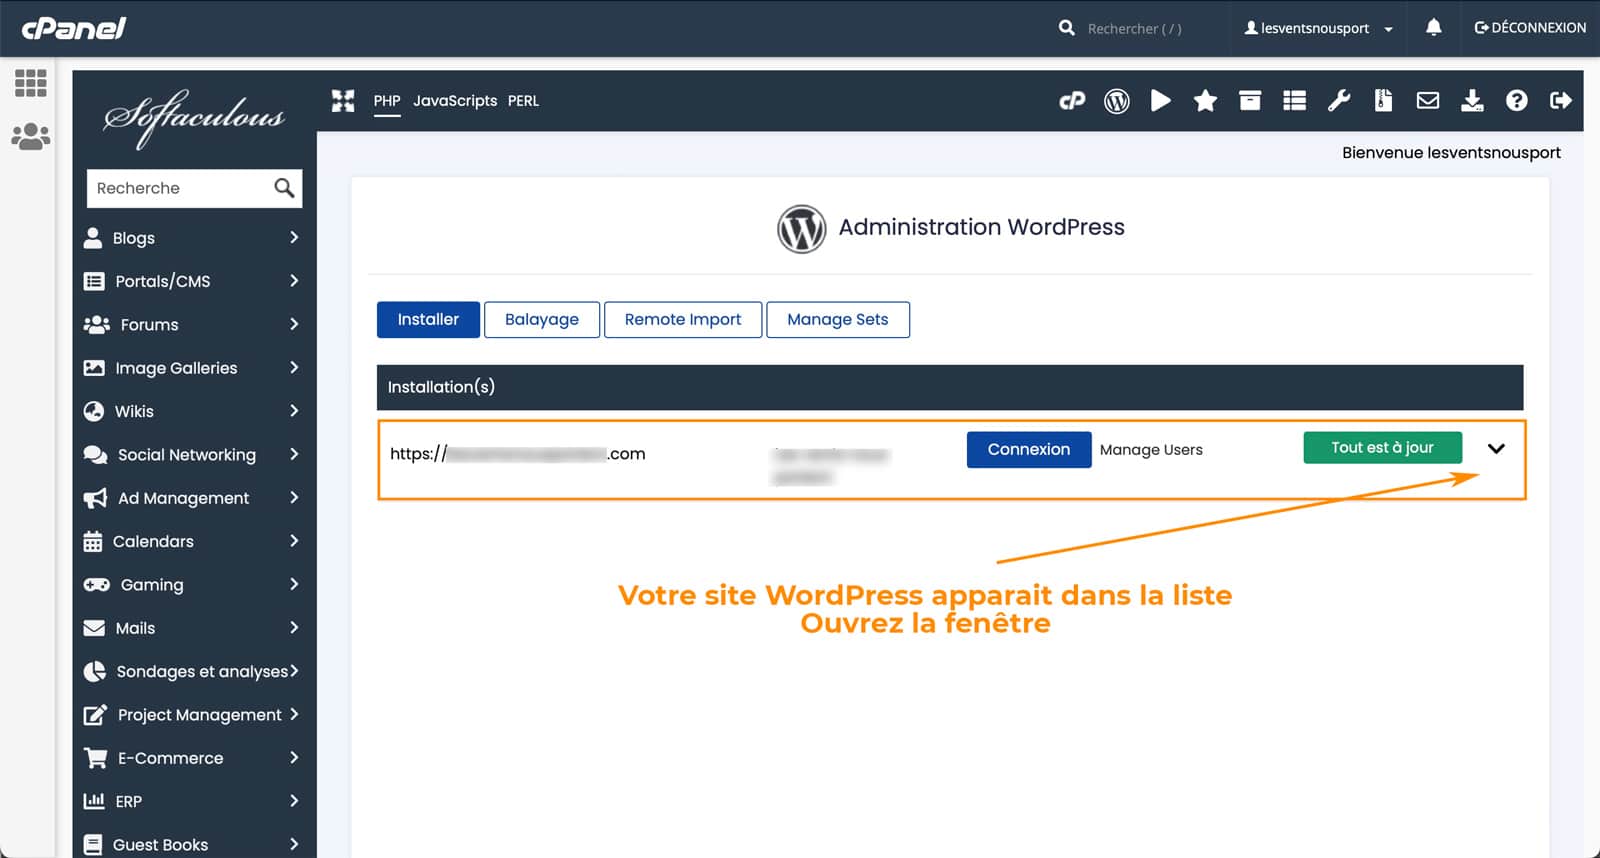The height and width of the screenshot is (858, 1600).
Task: Click the Remote Import button
Action: pos(683,320)
